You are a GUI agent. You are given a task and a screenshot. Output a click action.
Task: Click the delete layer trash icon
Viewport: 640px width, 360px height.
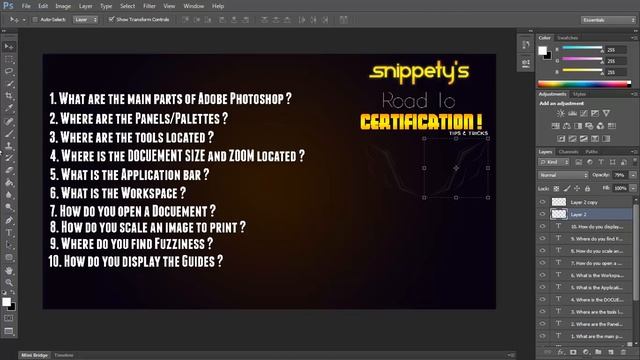[x=623, y=352]
